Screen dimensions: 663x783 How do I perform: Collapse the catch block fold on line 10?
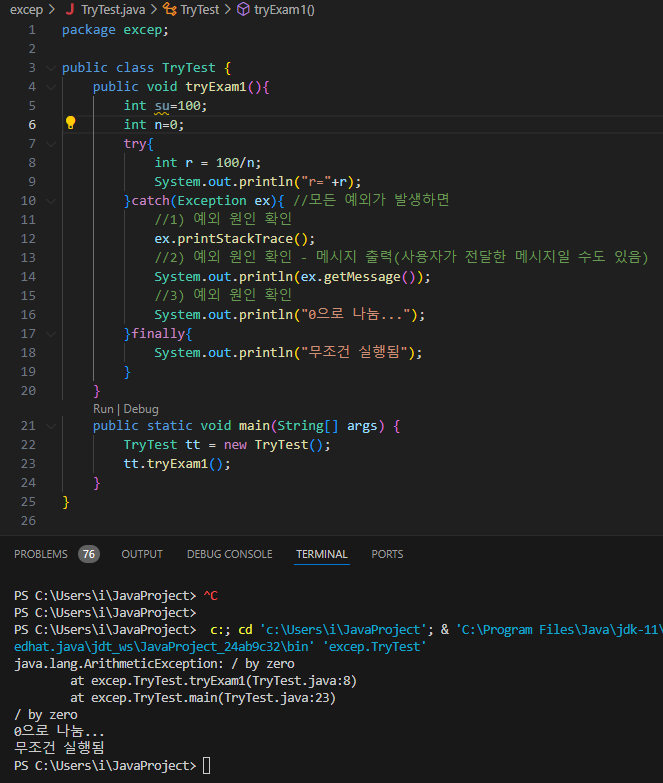[x=51, y=201]
